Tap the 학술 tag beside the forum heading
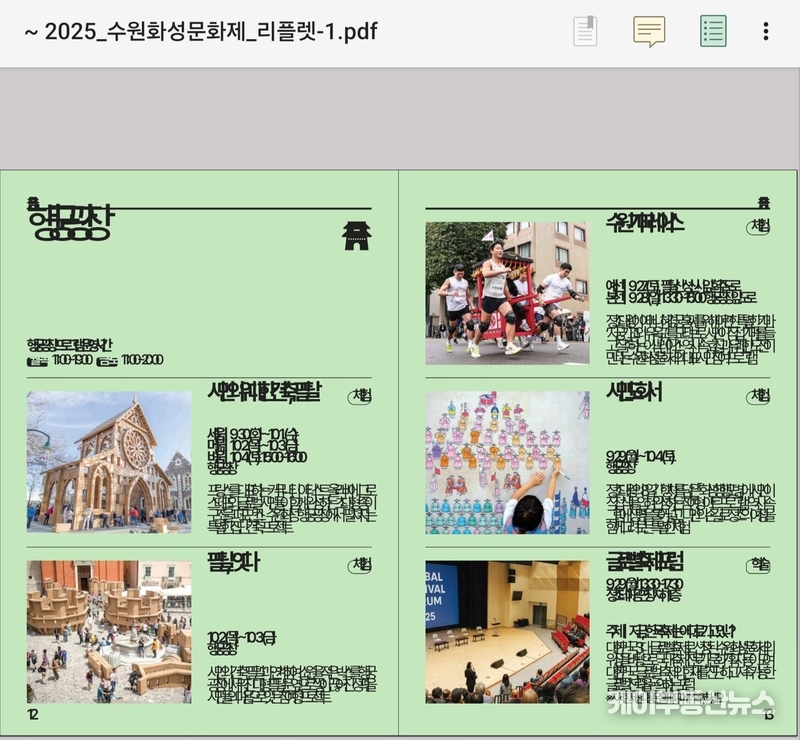The image size is (800, 740). coord(758,565)
